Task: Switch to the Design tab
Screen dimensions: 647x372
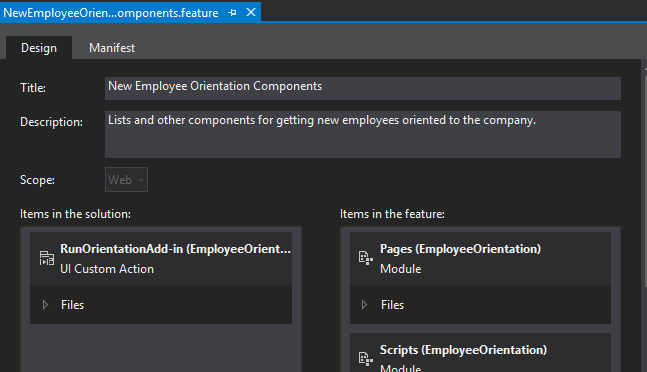Action: point(39,48)
